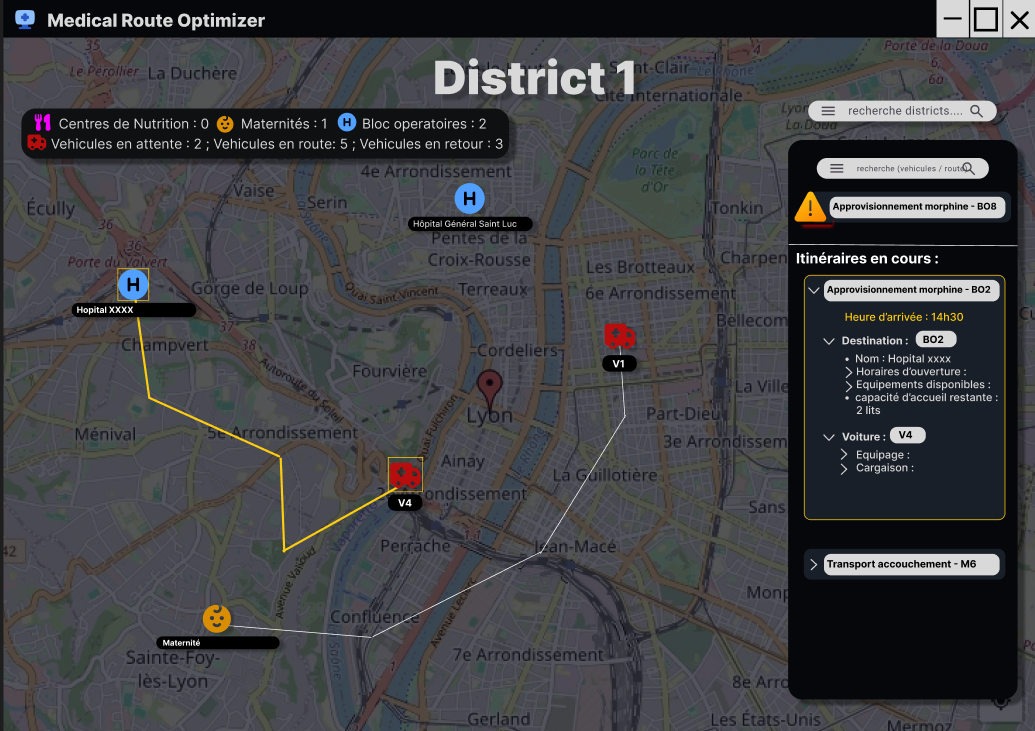Click the V4 ambulance icon on map
1035x731 pixels.
(405, 474)
